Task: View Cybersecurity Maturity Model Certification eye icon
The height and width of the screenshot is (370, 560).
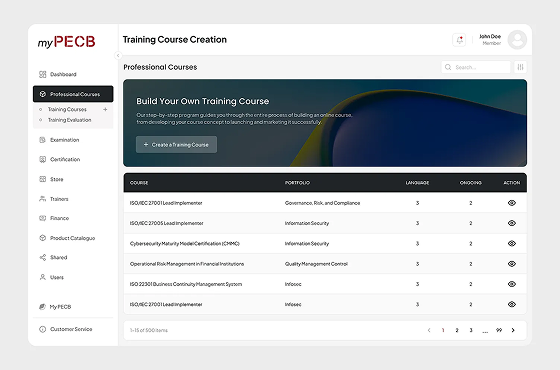Action: point(512,243)
